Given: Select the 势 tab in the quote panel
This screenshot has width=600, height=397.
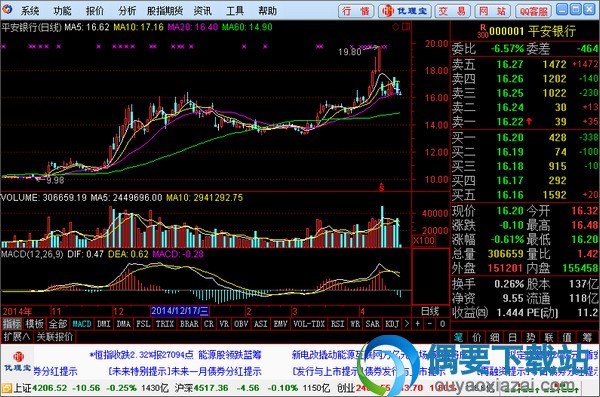Looking at the screenshot, I should (531, 337).
